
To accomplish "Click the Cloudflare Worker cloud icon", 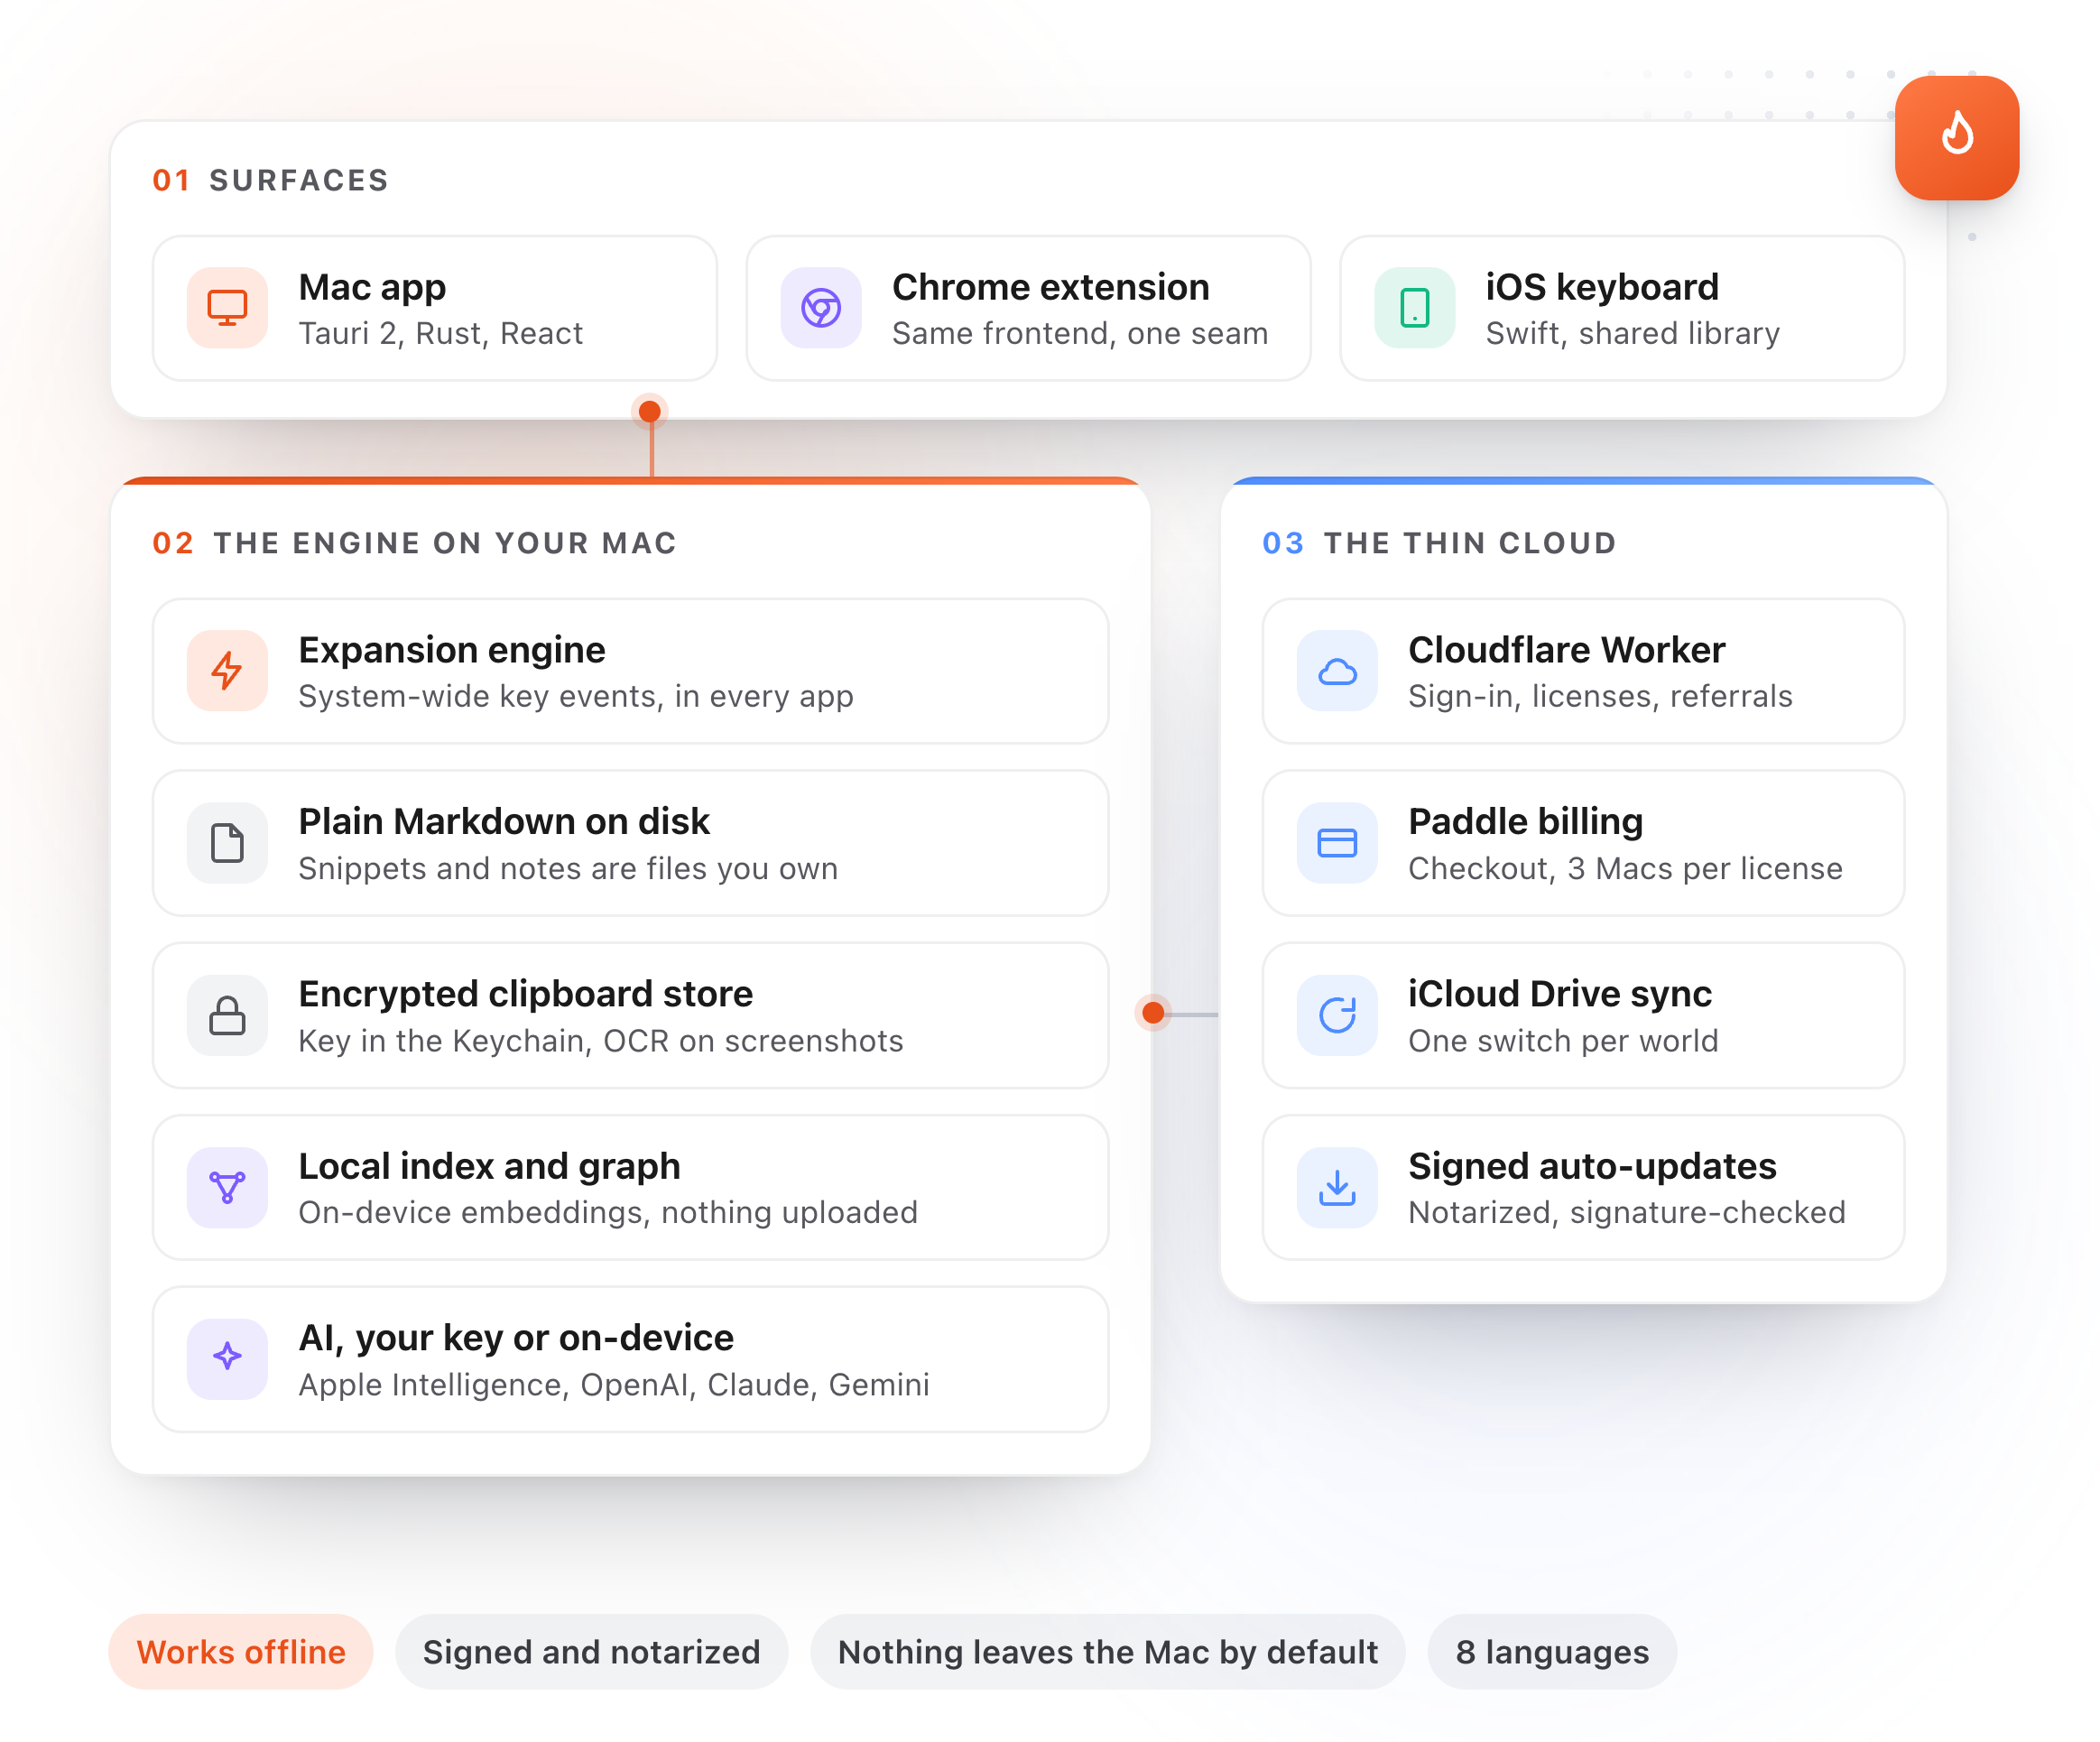I will coord(1337,670).
